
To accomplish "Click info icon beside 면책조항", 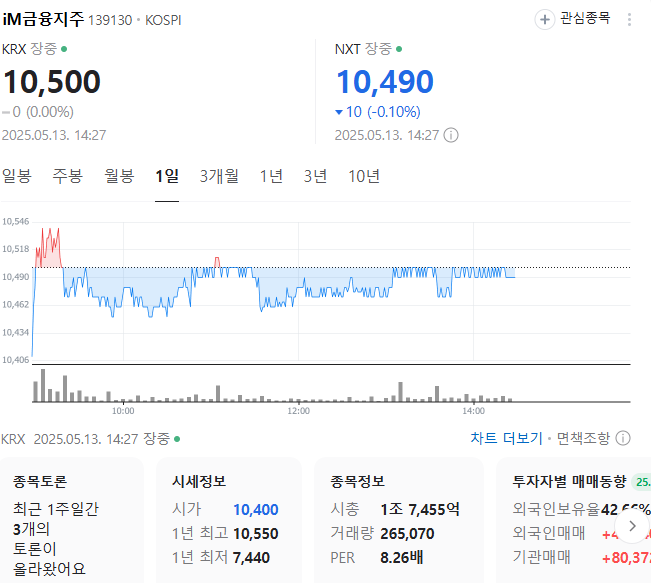I will point(623,438).
